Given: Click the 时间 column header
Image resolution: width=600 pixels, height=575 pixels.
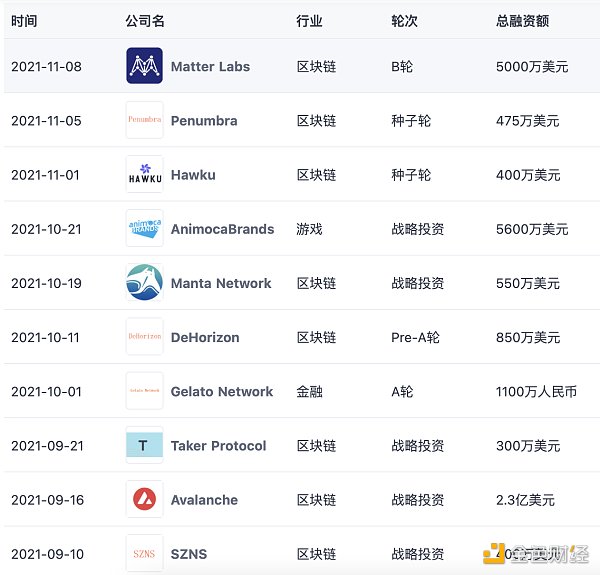Looking at the screenshot, I should [24, 21].
